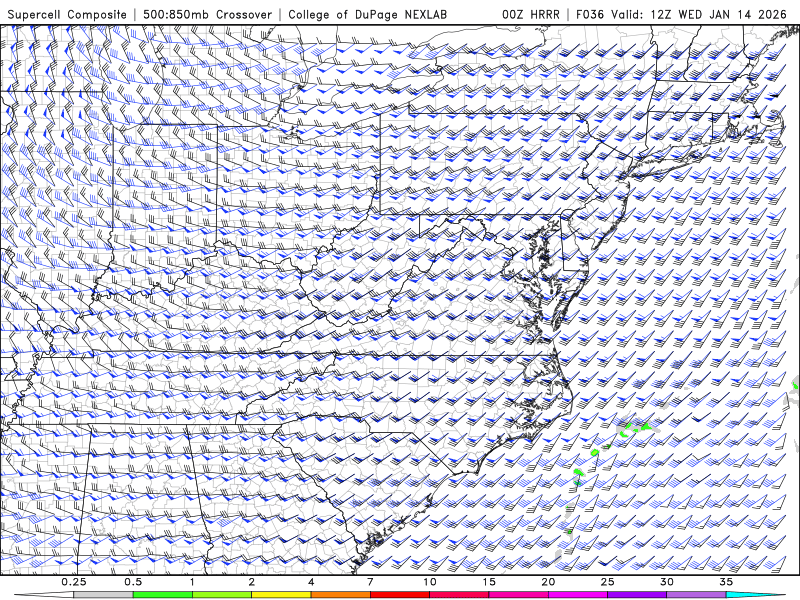Click the '1' legend value
This screenshot has height=600, width=800.
(x=192, y=582)
